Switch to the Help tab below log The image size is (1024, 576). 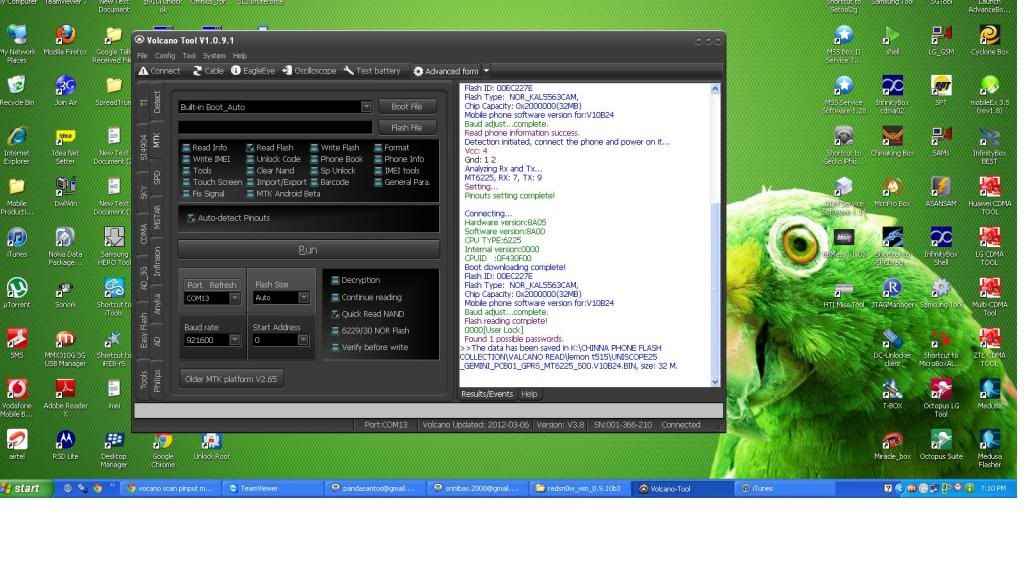pos(529,394)
